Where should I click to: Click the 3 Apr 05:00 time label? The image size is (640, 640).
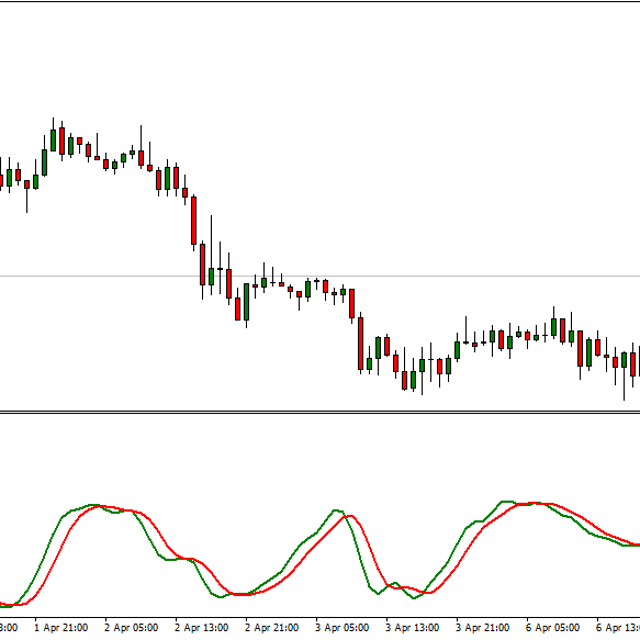343,628
